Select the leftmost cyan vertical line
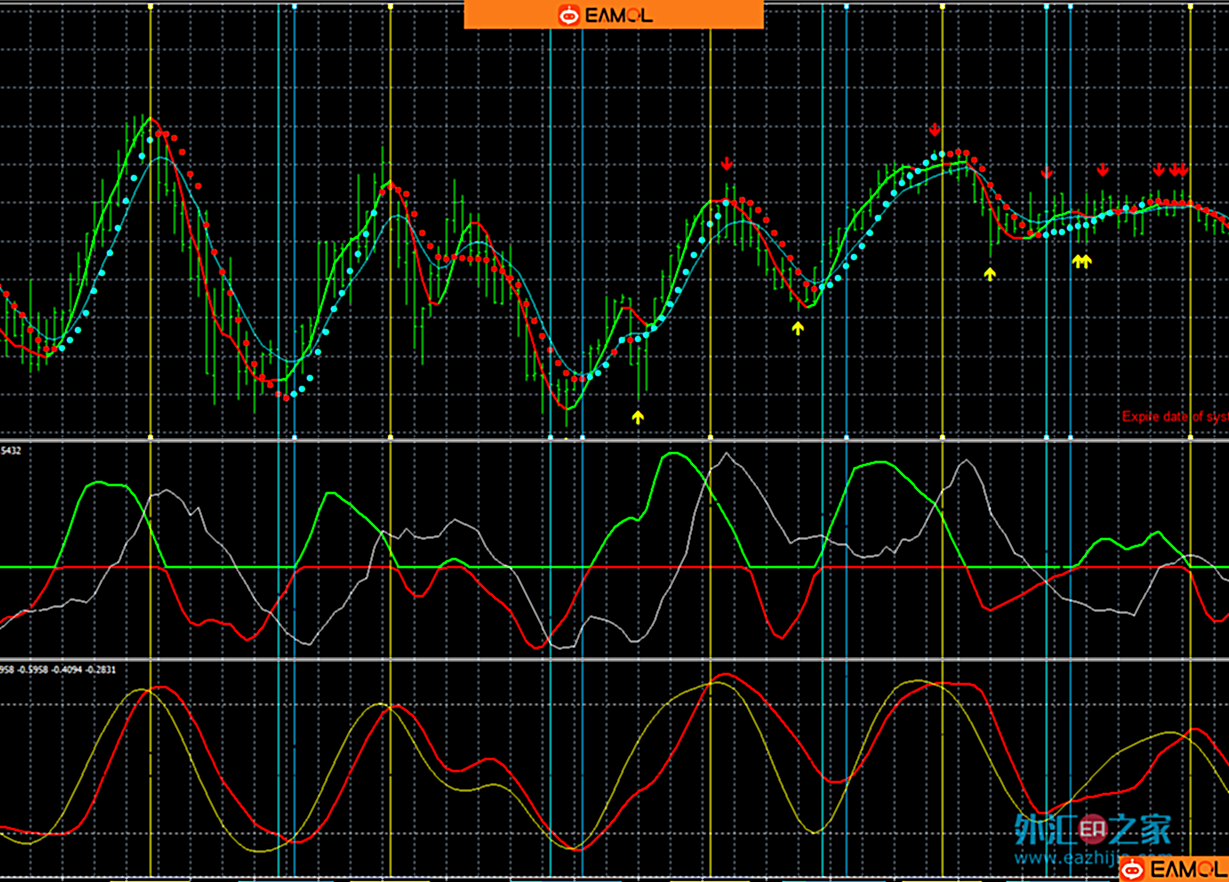This screenshot has width=1229, height=882. (280, 300)
